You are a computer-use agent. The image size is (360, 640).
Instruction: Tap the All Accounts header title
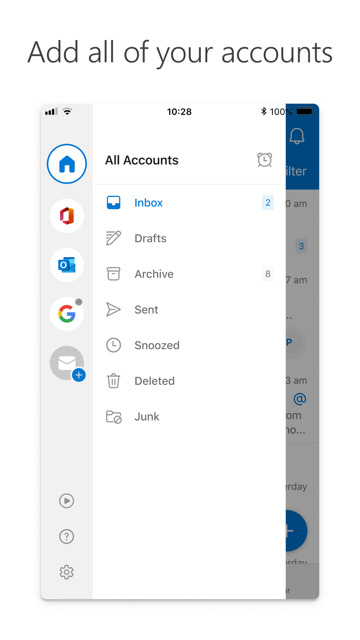click(x=142, y=160)
